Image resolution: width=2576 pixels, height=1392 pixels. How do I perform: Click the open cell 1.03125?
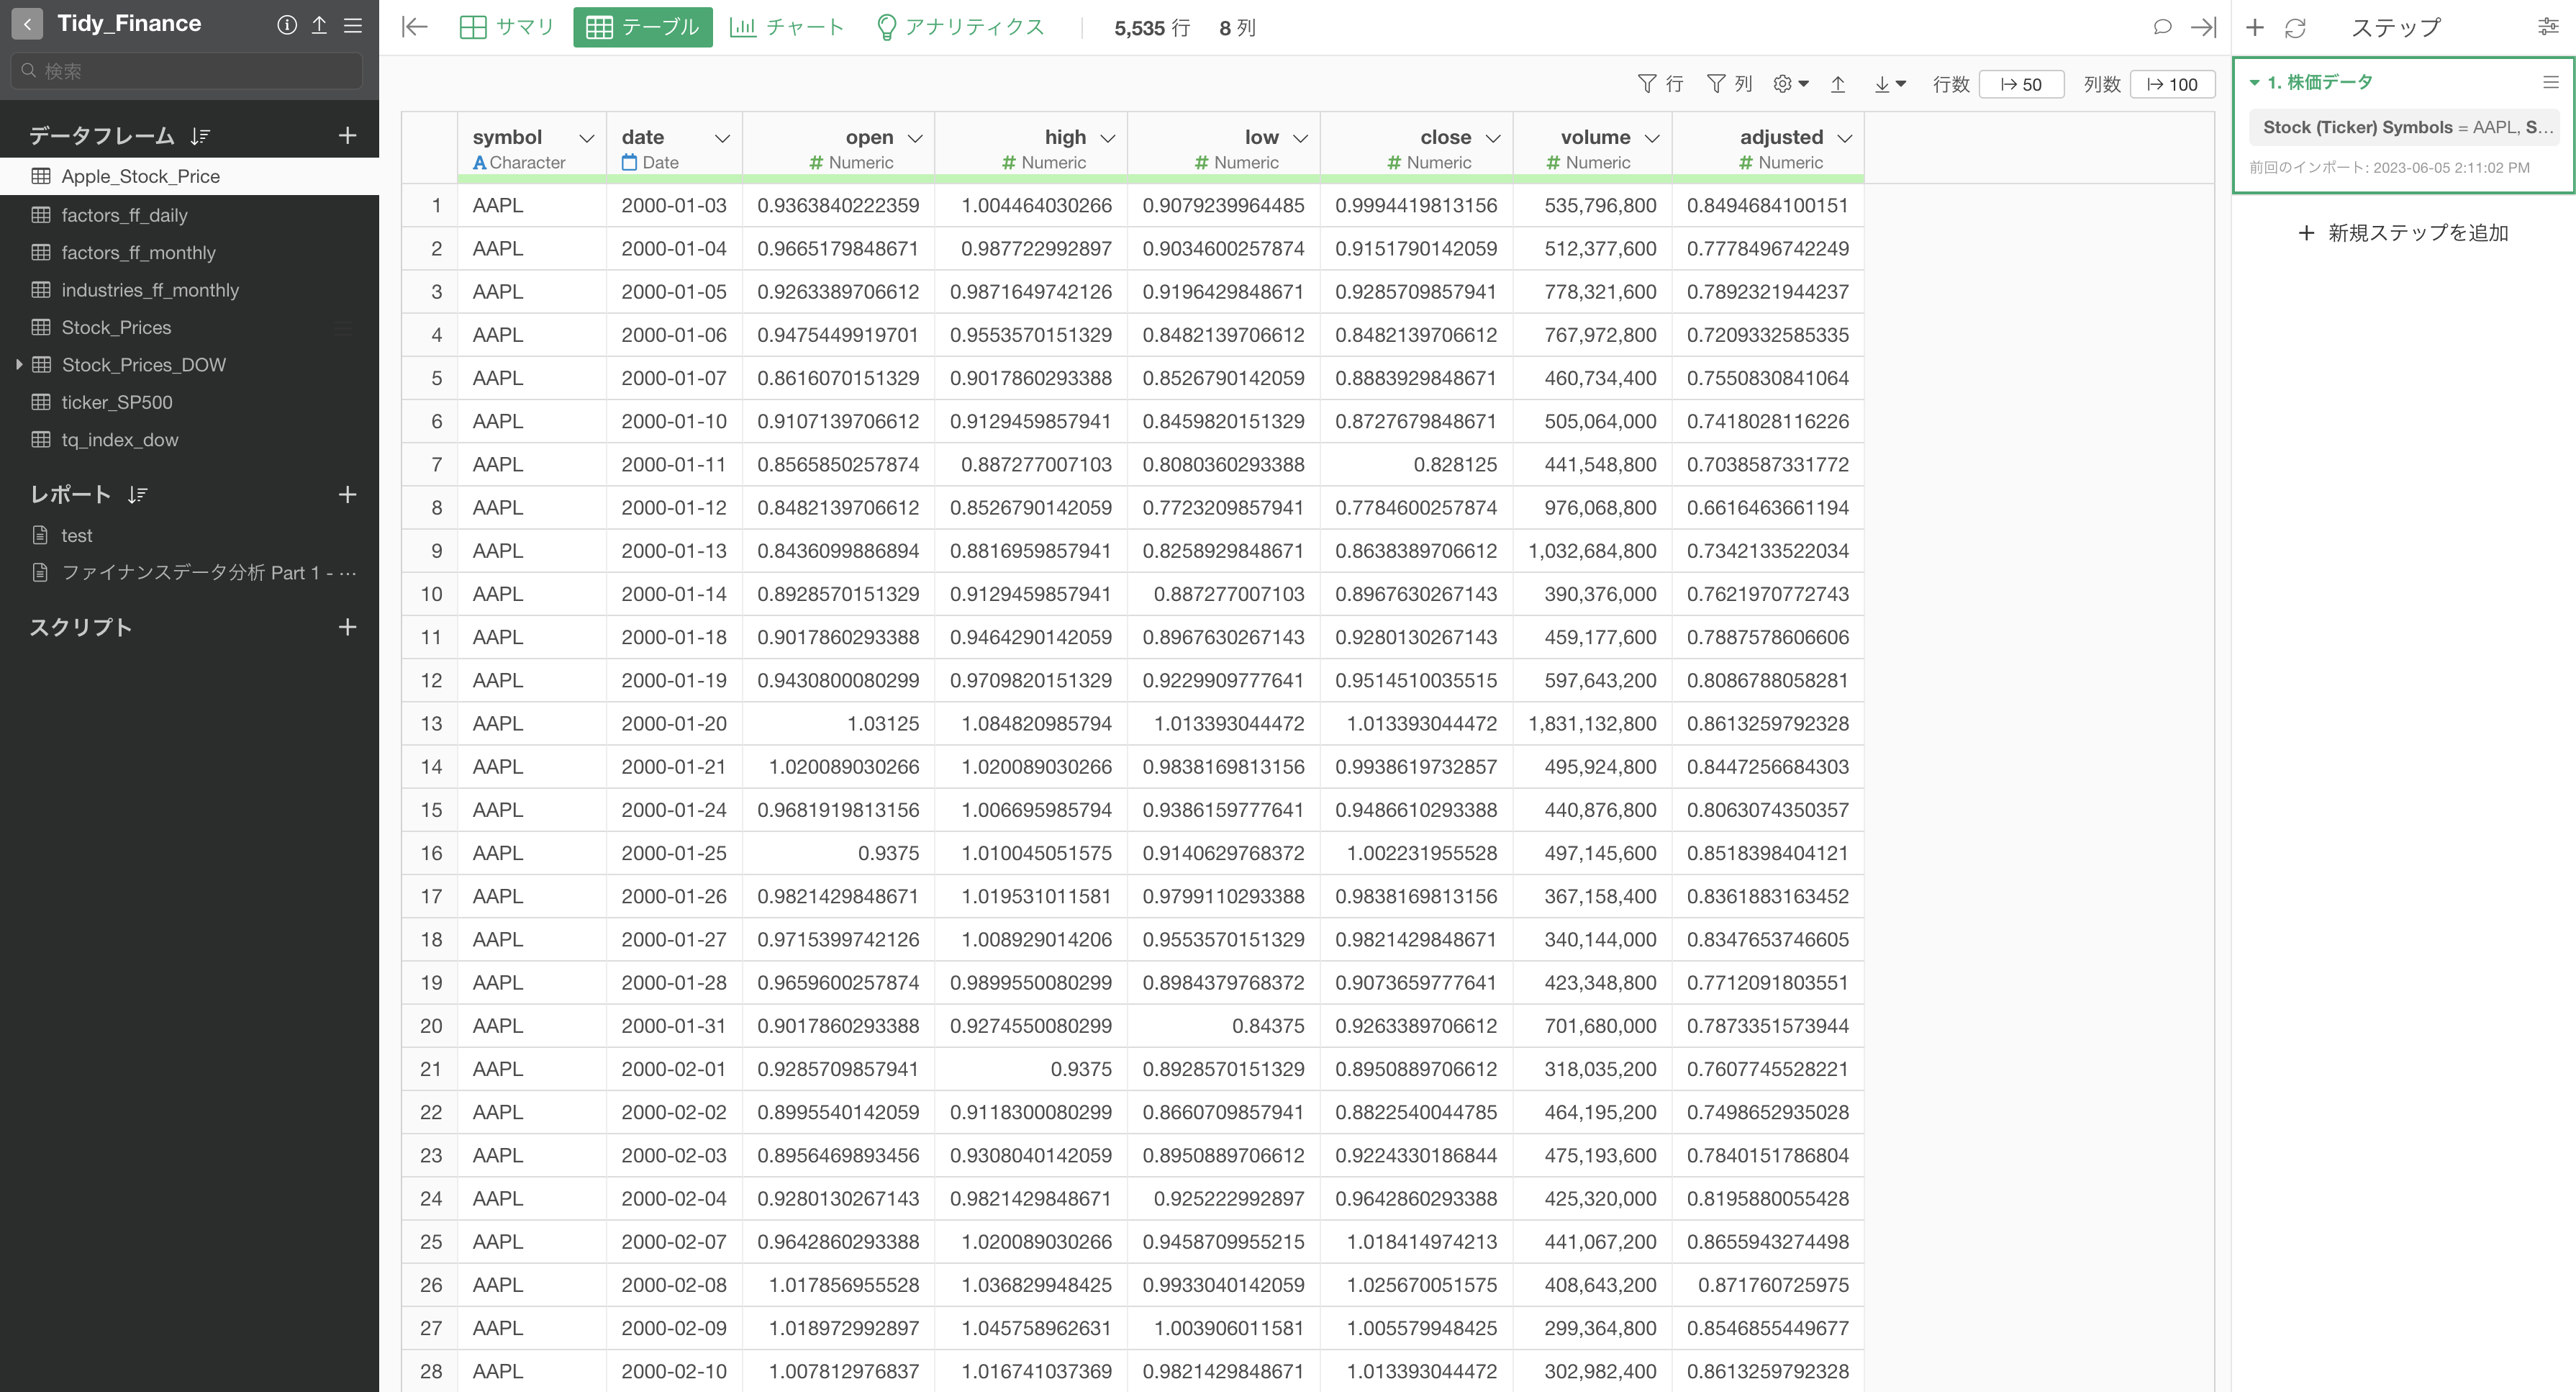tap(838, 723)
